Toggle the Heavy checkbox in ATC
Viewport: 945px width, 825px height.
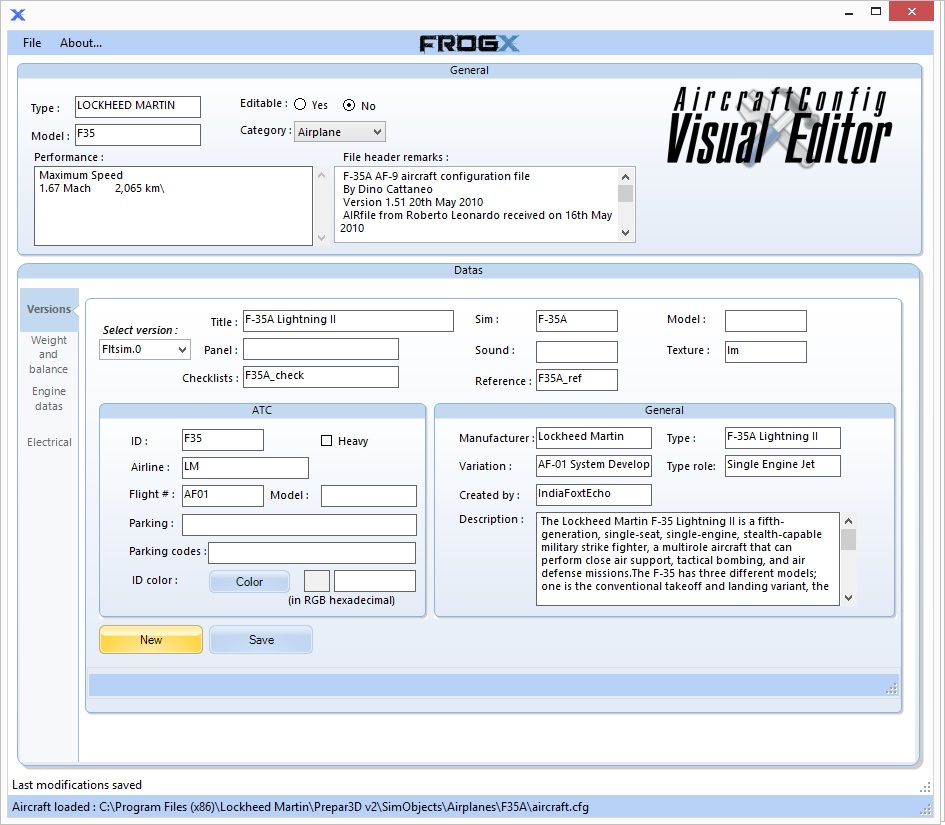[x=327, y=441]
